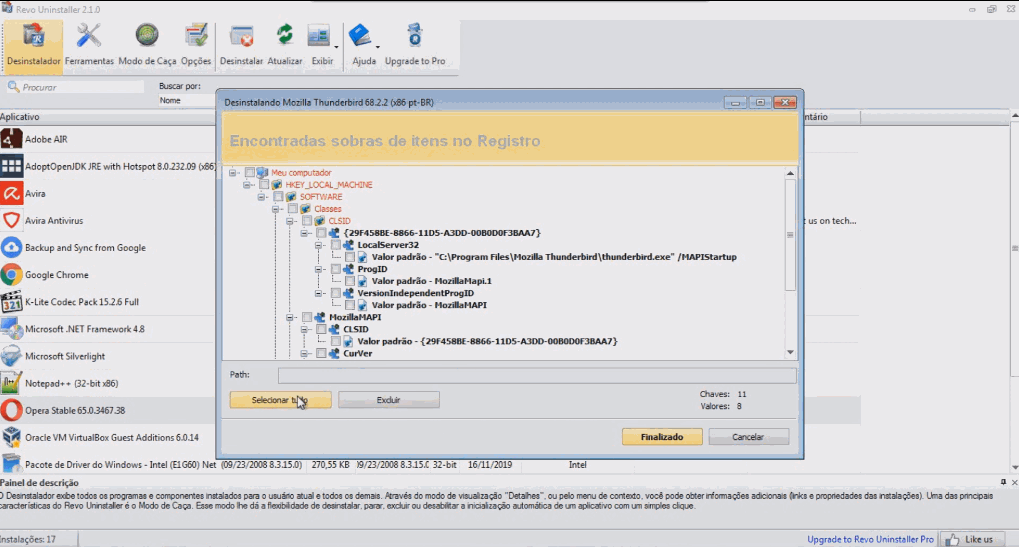Activate Modo de Caça hunter mode
The image size is (1019, 547).
[x=147, y=44]
